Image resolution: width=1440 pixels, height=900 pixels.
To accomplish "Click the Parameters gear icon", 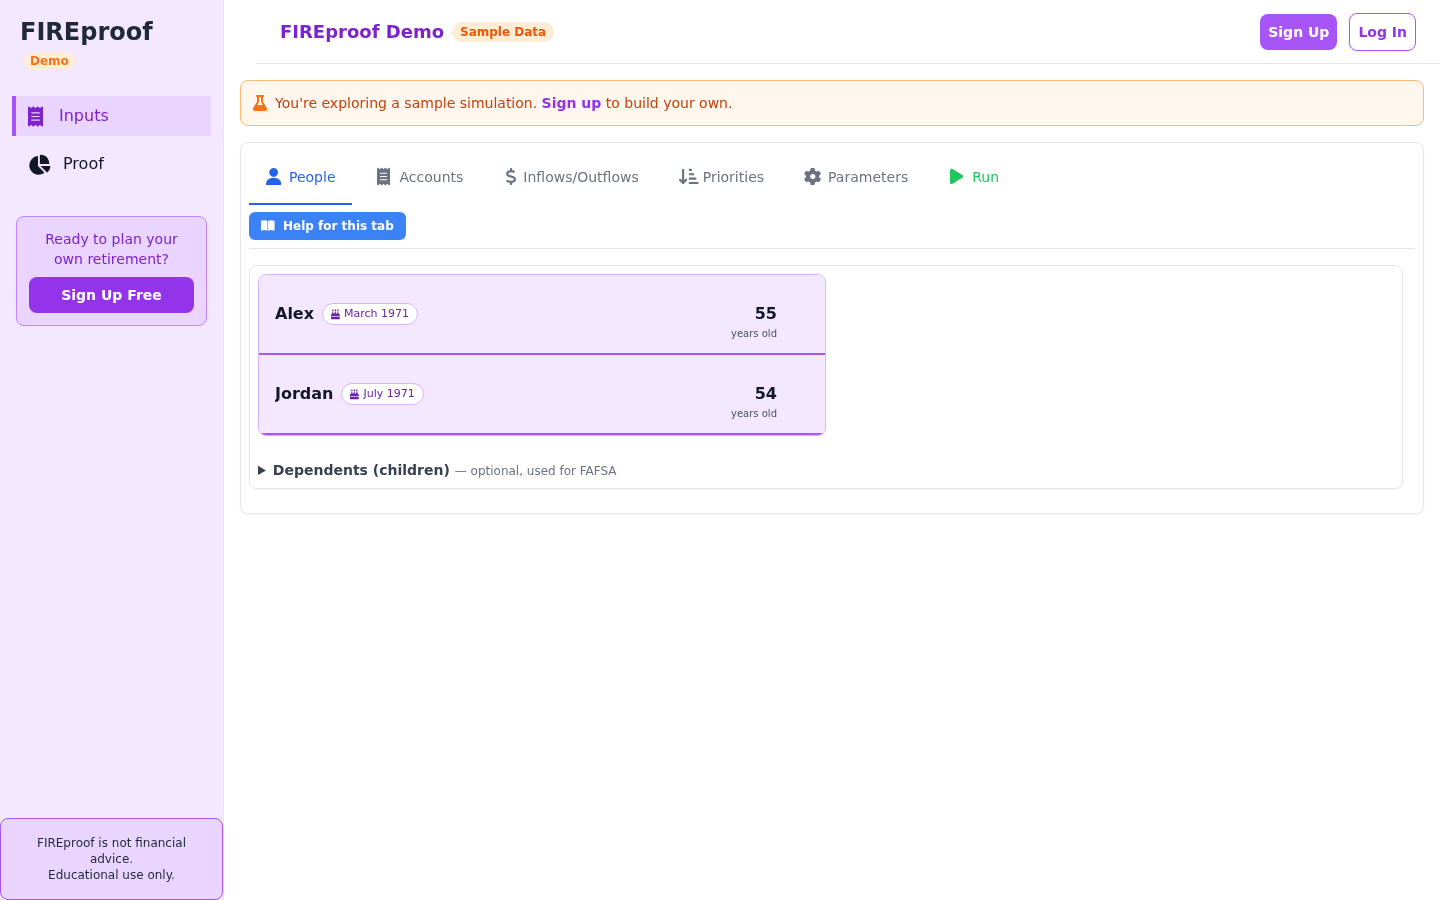I will coord(812,177).
